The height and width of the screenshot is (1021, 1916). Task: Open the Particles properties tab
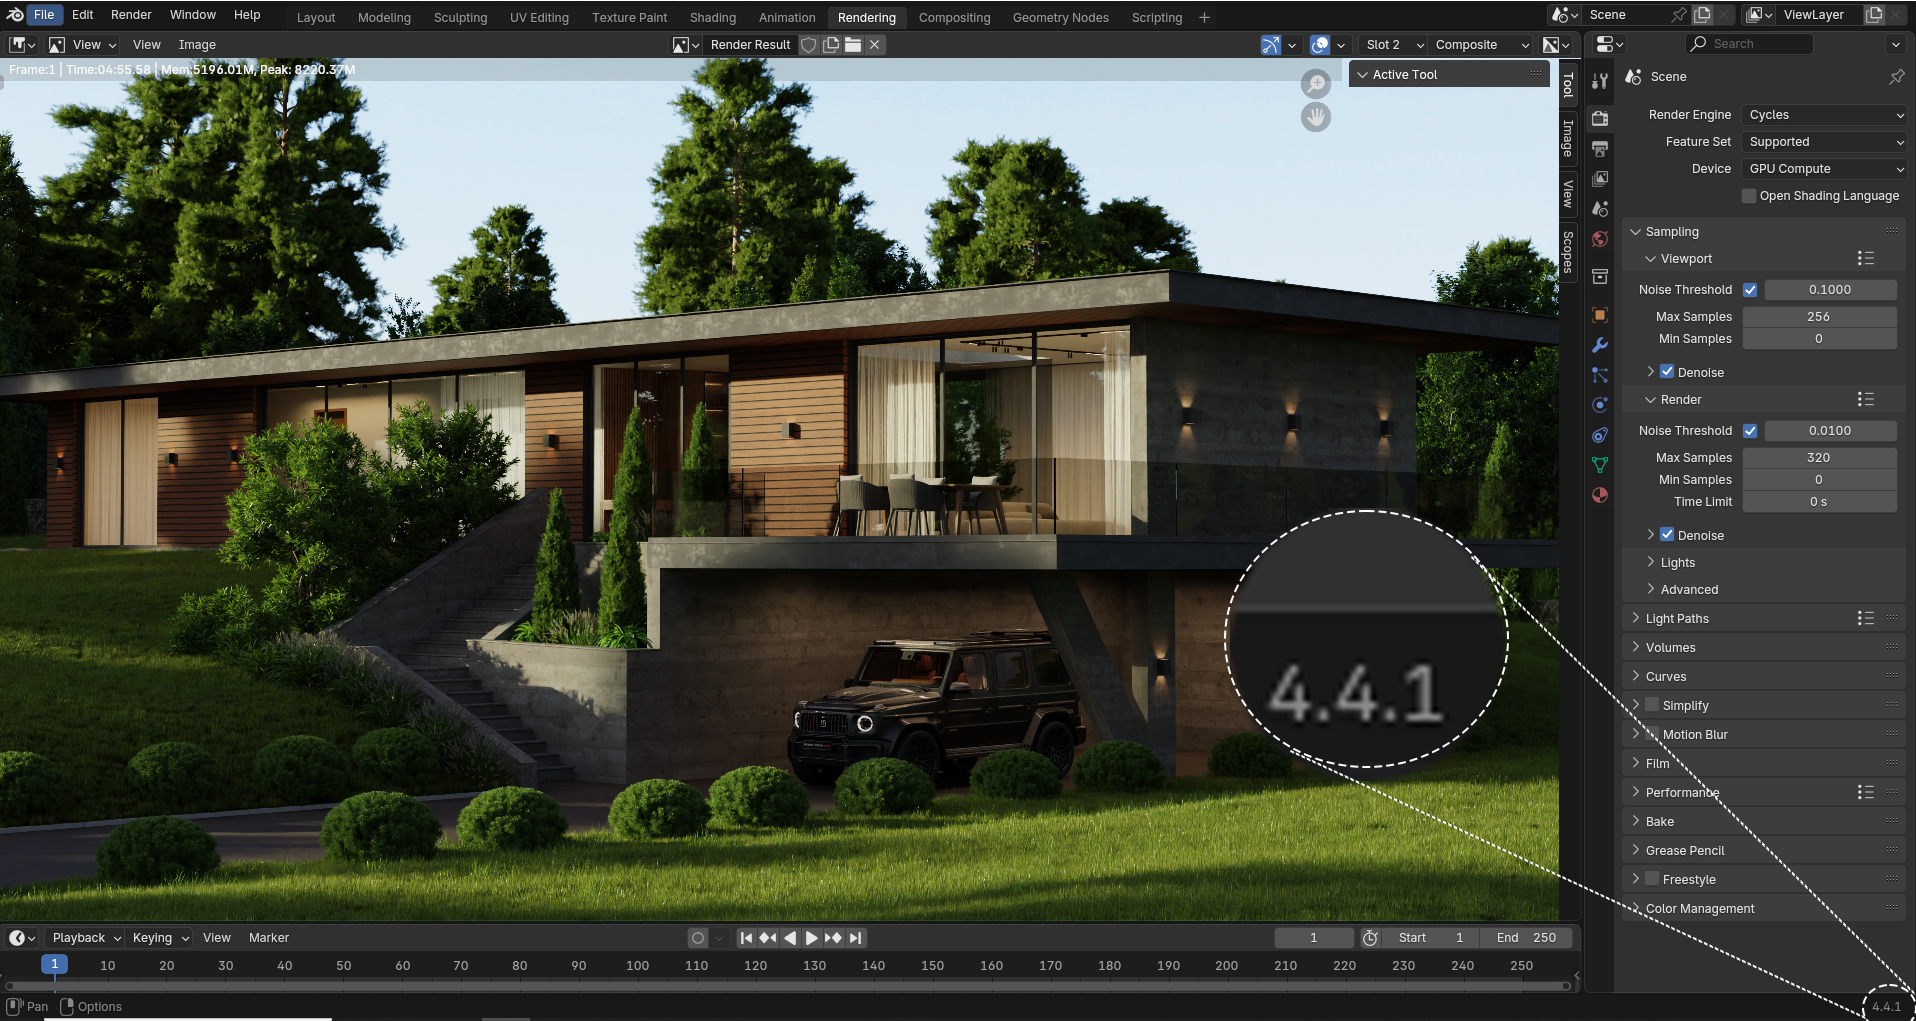click(1600, 375)
